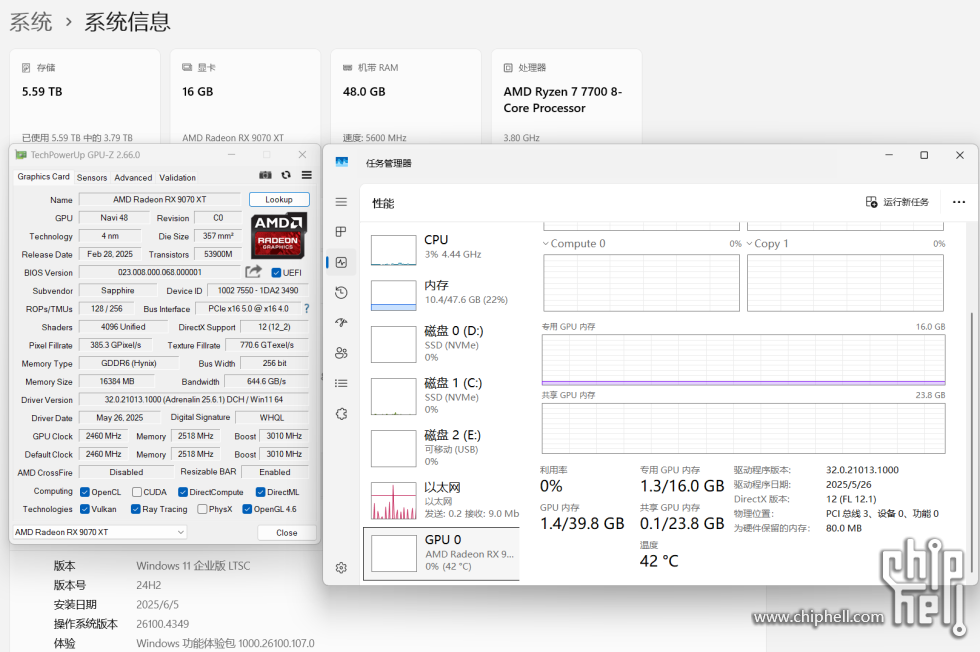Click the Driver Version field
Image resolution: width=980 pixels, height=652 pixels.
pos(194,399)
